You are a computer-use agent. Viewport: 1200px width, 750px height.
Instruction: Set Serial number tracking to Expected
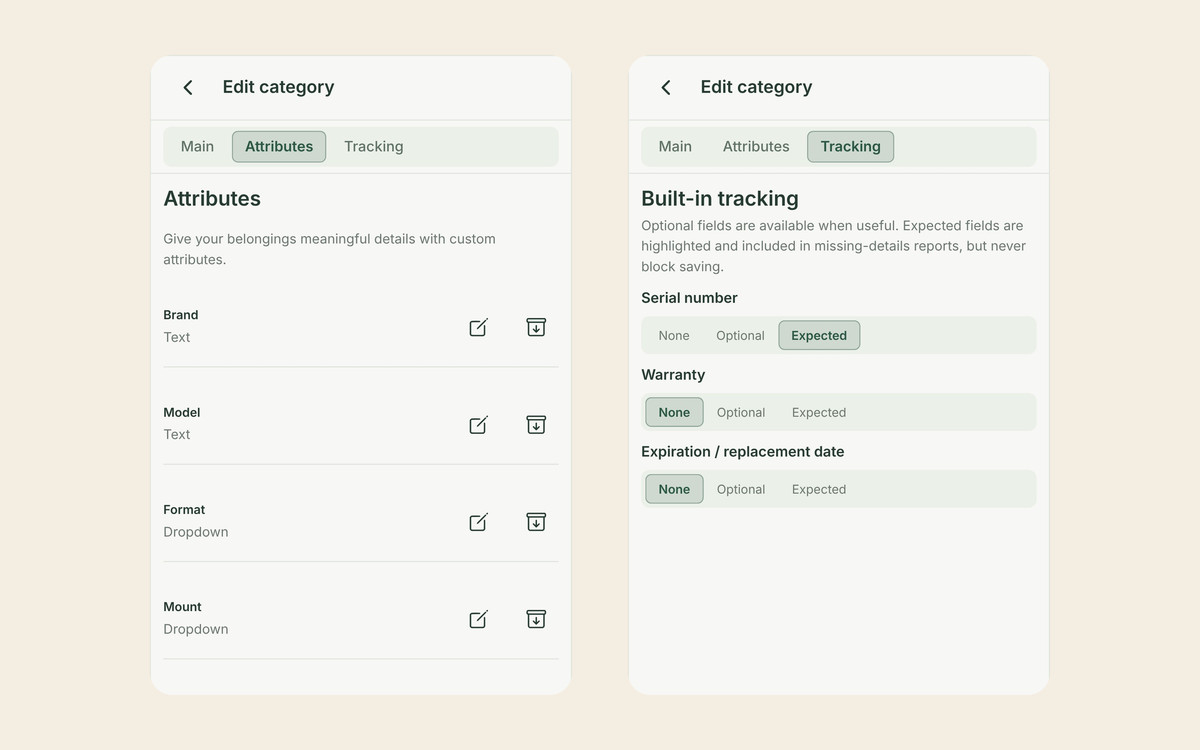tap(819, 336)
